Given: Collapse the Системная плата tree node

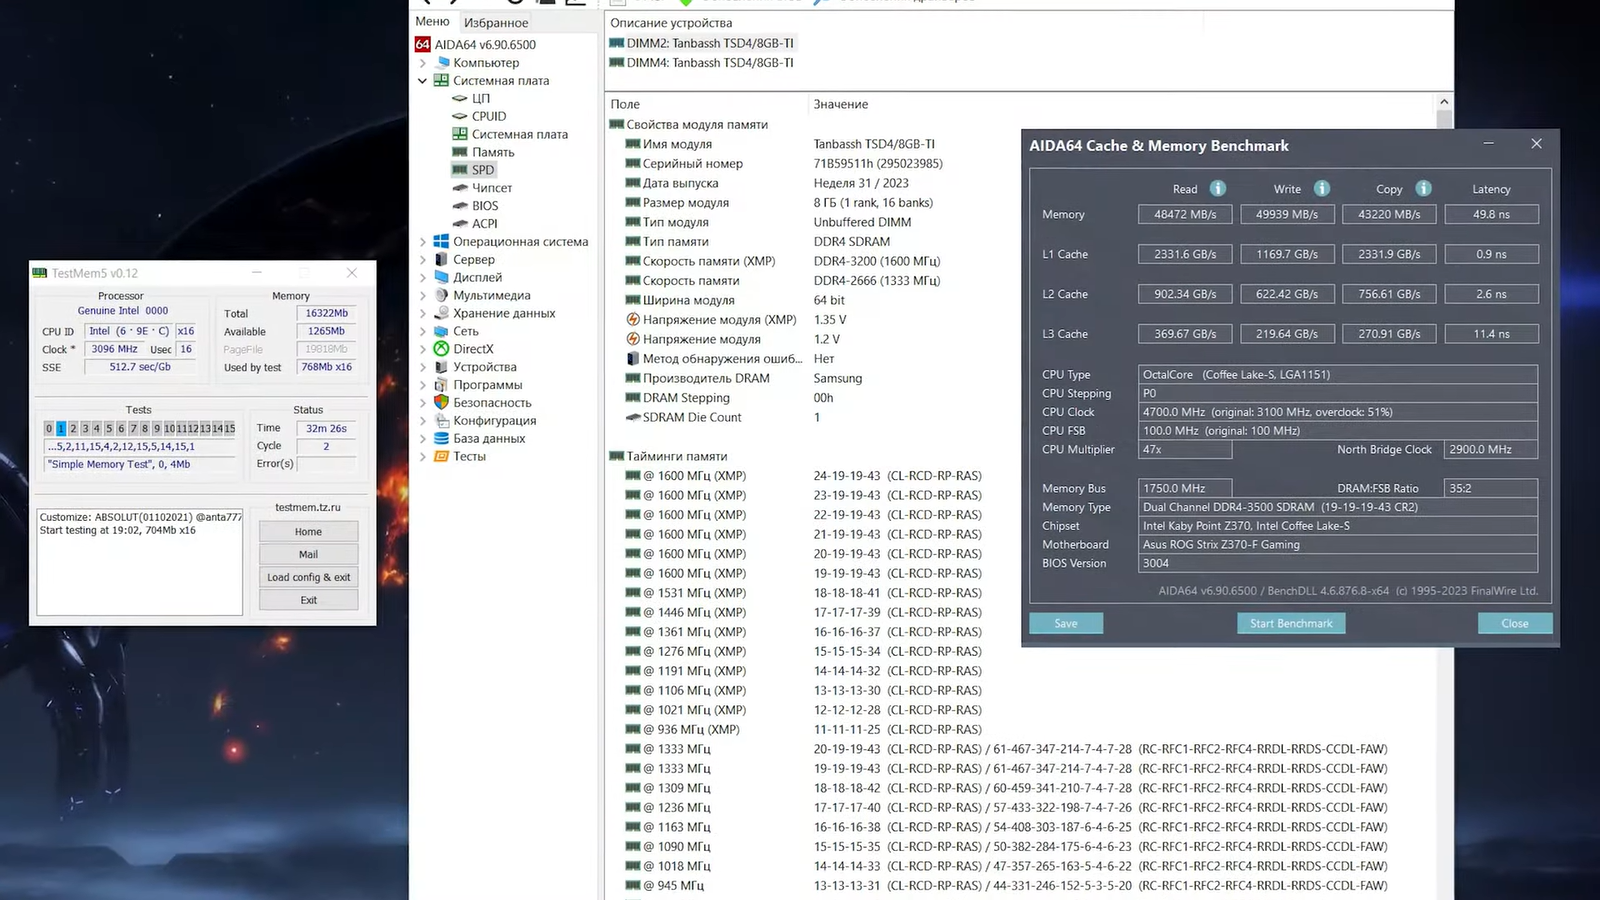Looking at the screenshot, I should point(422,81).
